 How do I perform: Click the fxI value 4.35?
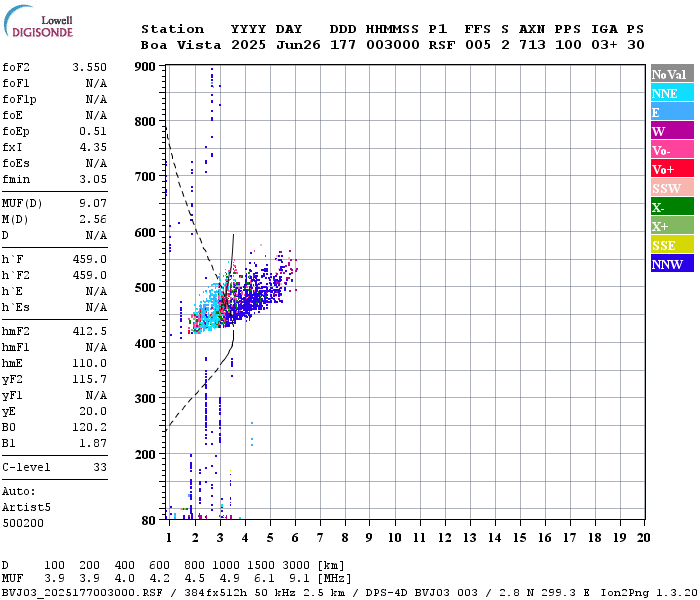93,147
